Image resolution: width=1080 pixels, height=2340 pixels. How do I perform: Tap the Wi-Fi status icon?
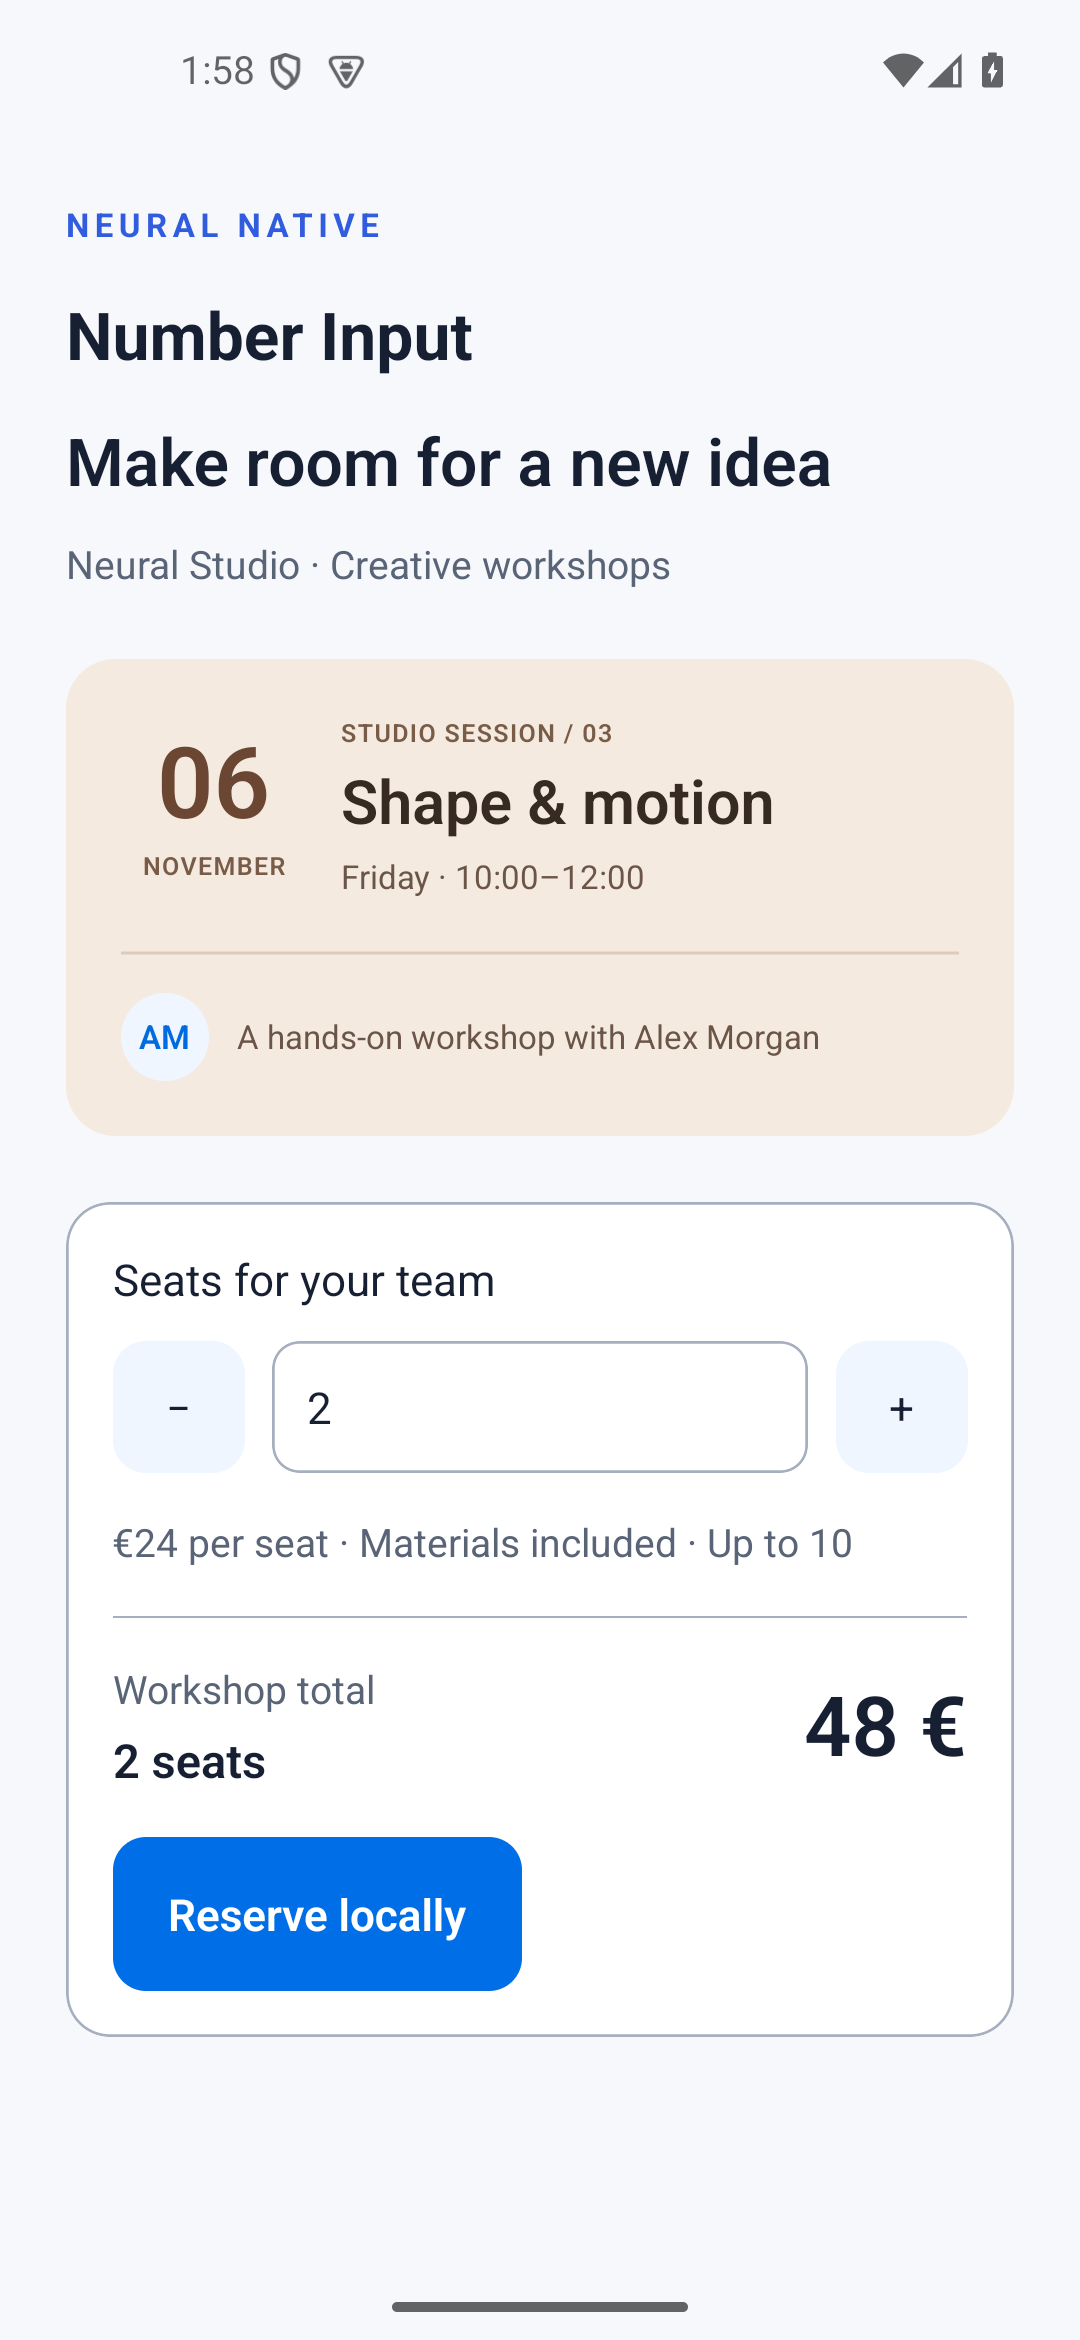902,71
